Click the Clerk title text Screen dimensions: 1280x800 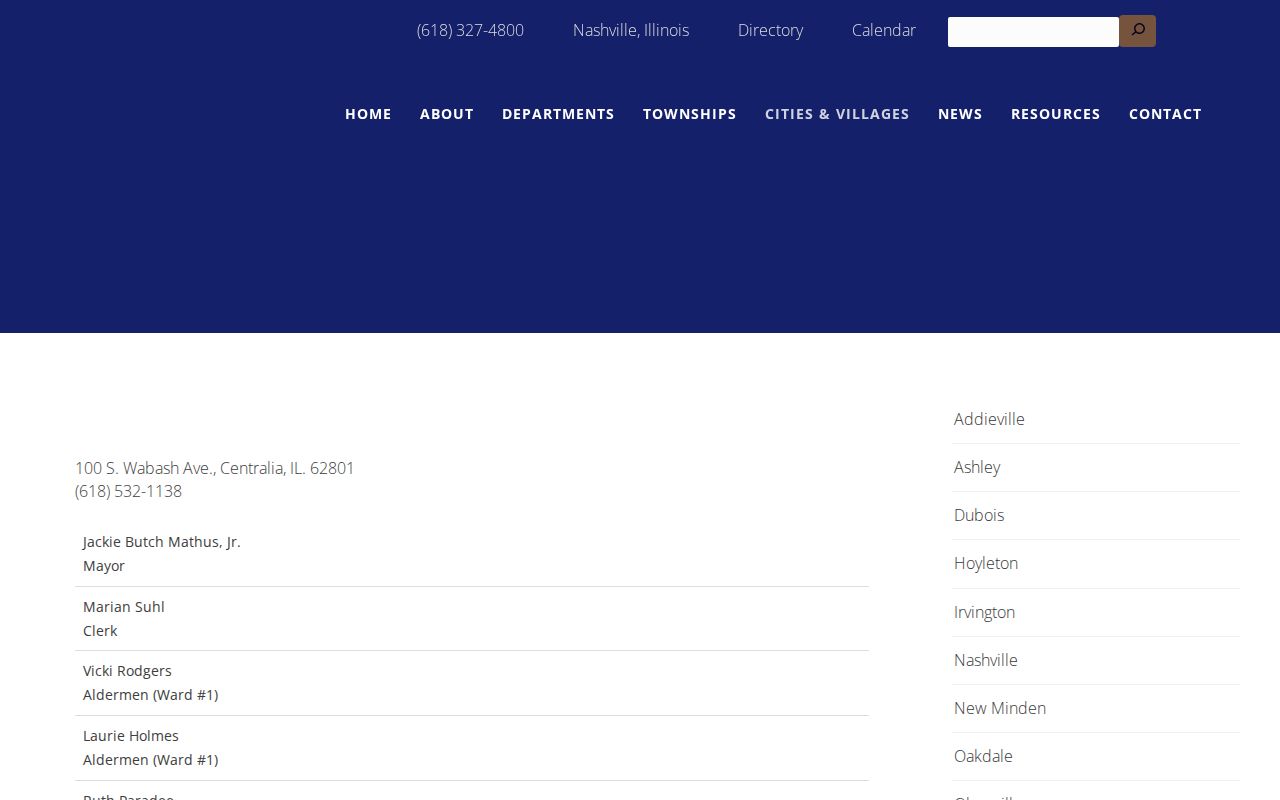(x=100, y=631)
